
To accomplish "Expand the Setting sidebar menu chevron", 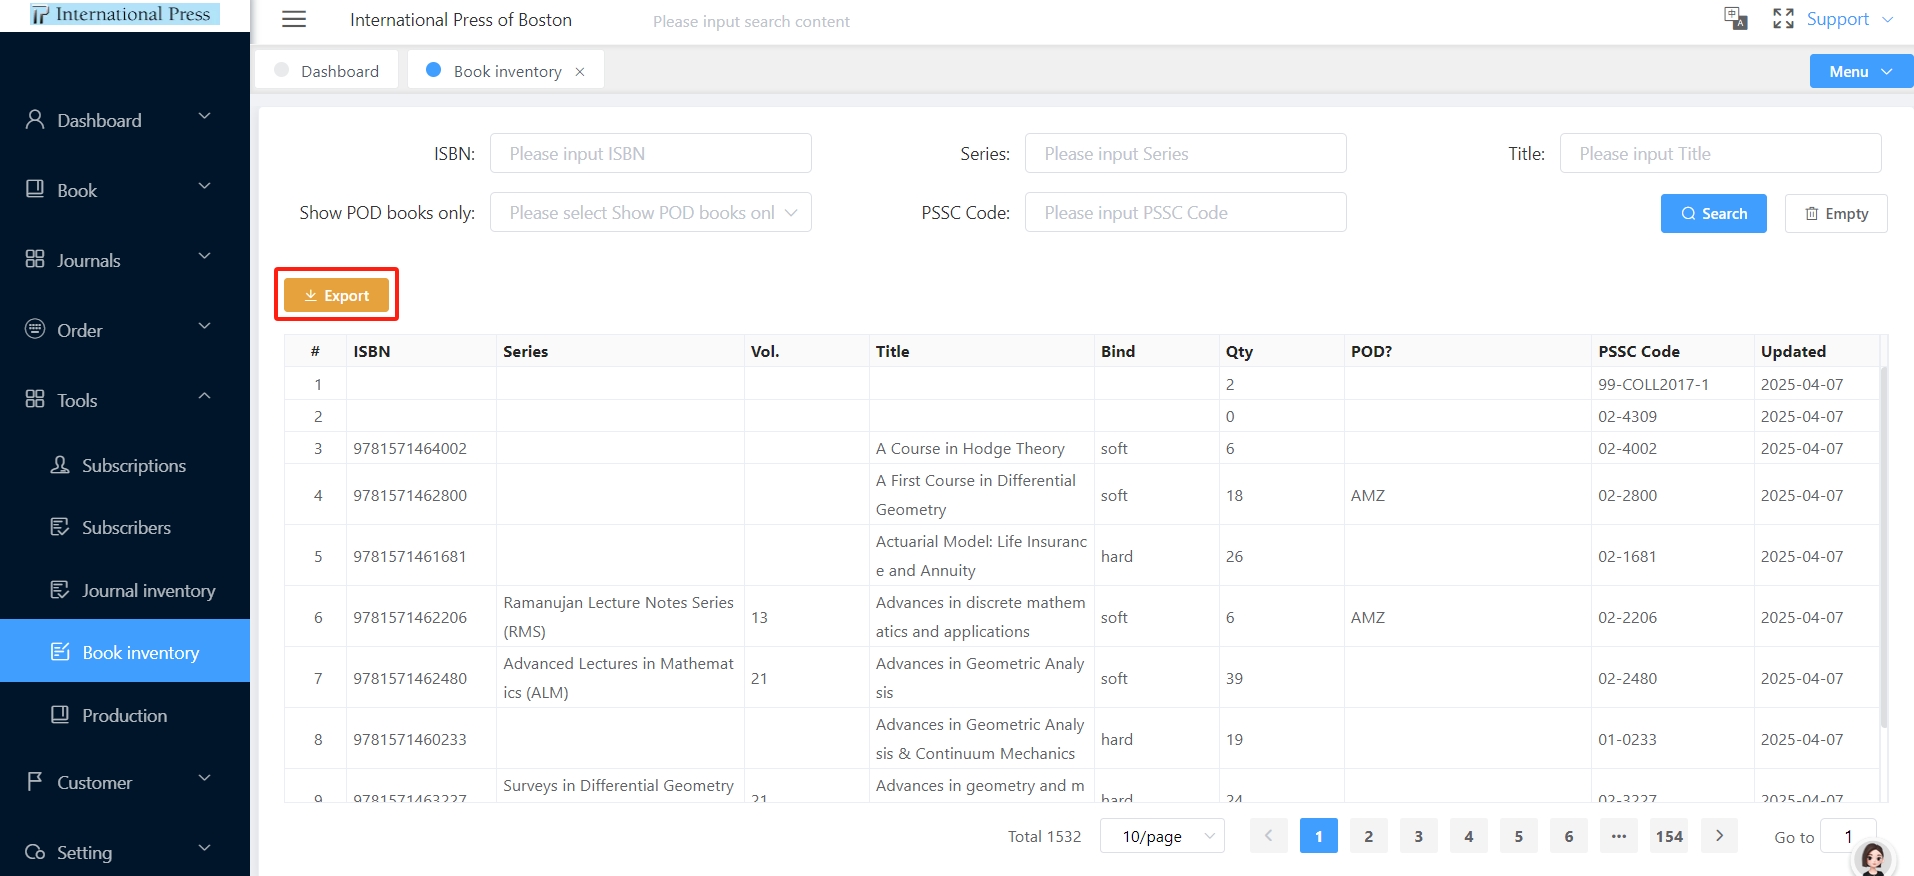I will (x=204, y=849).
